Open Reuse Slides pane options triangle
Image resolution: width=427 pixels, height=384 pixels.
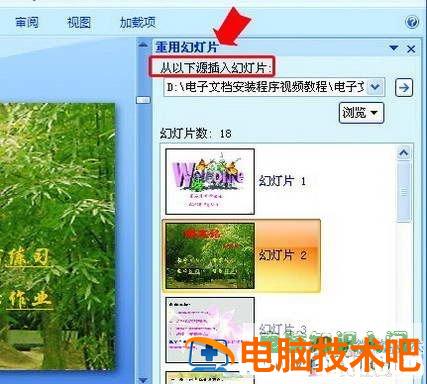(394, 48)
